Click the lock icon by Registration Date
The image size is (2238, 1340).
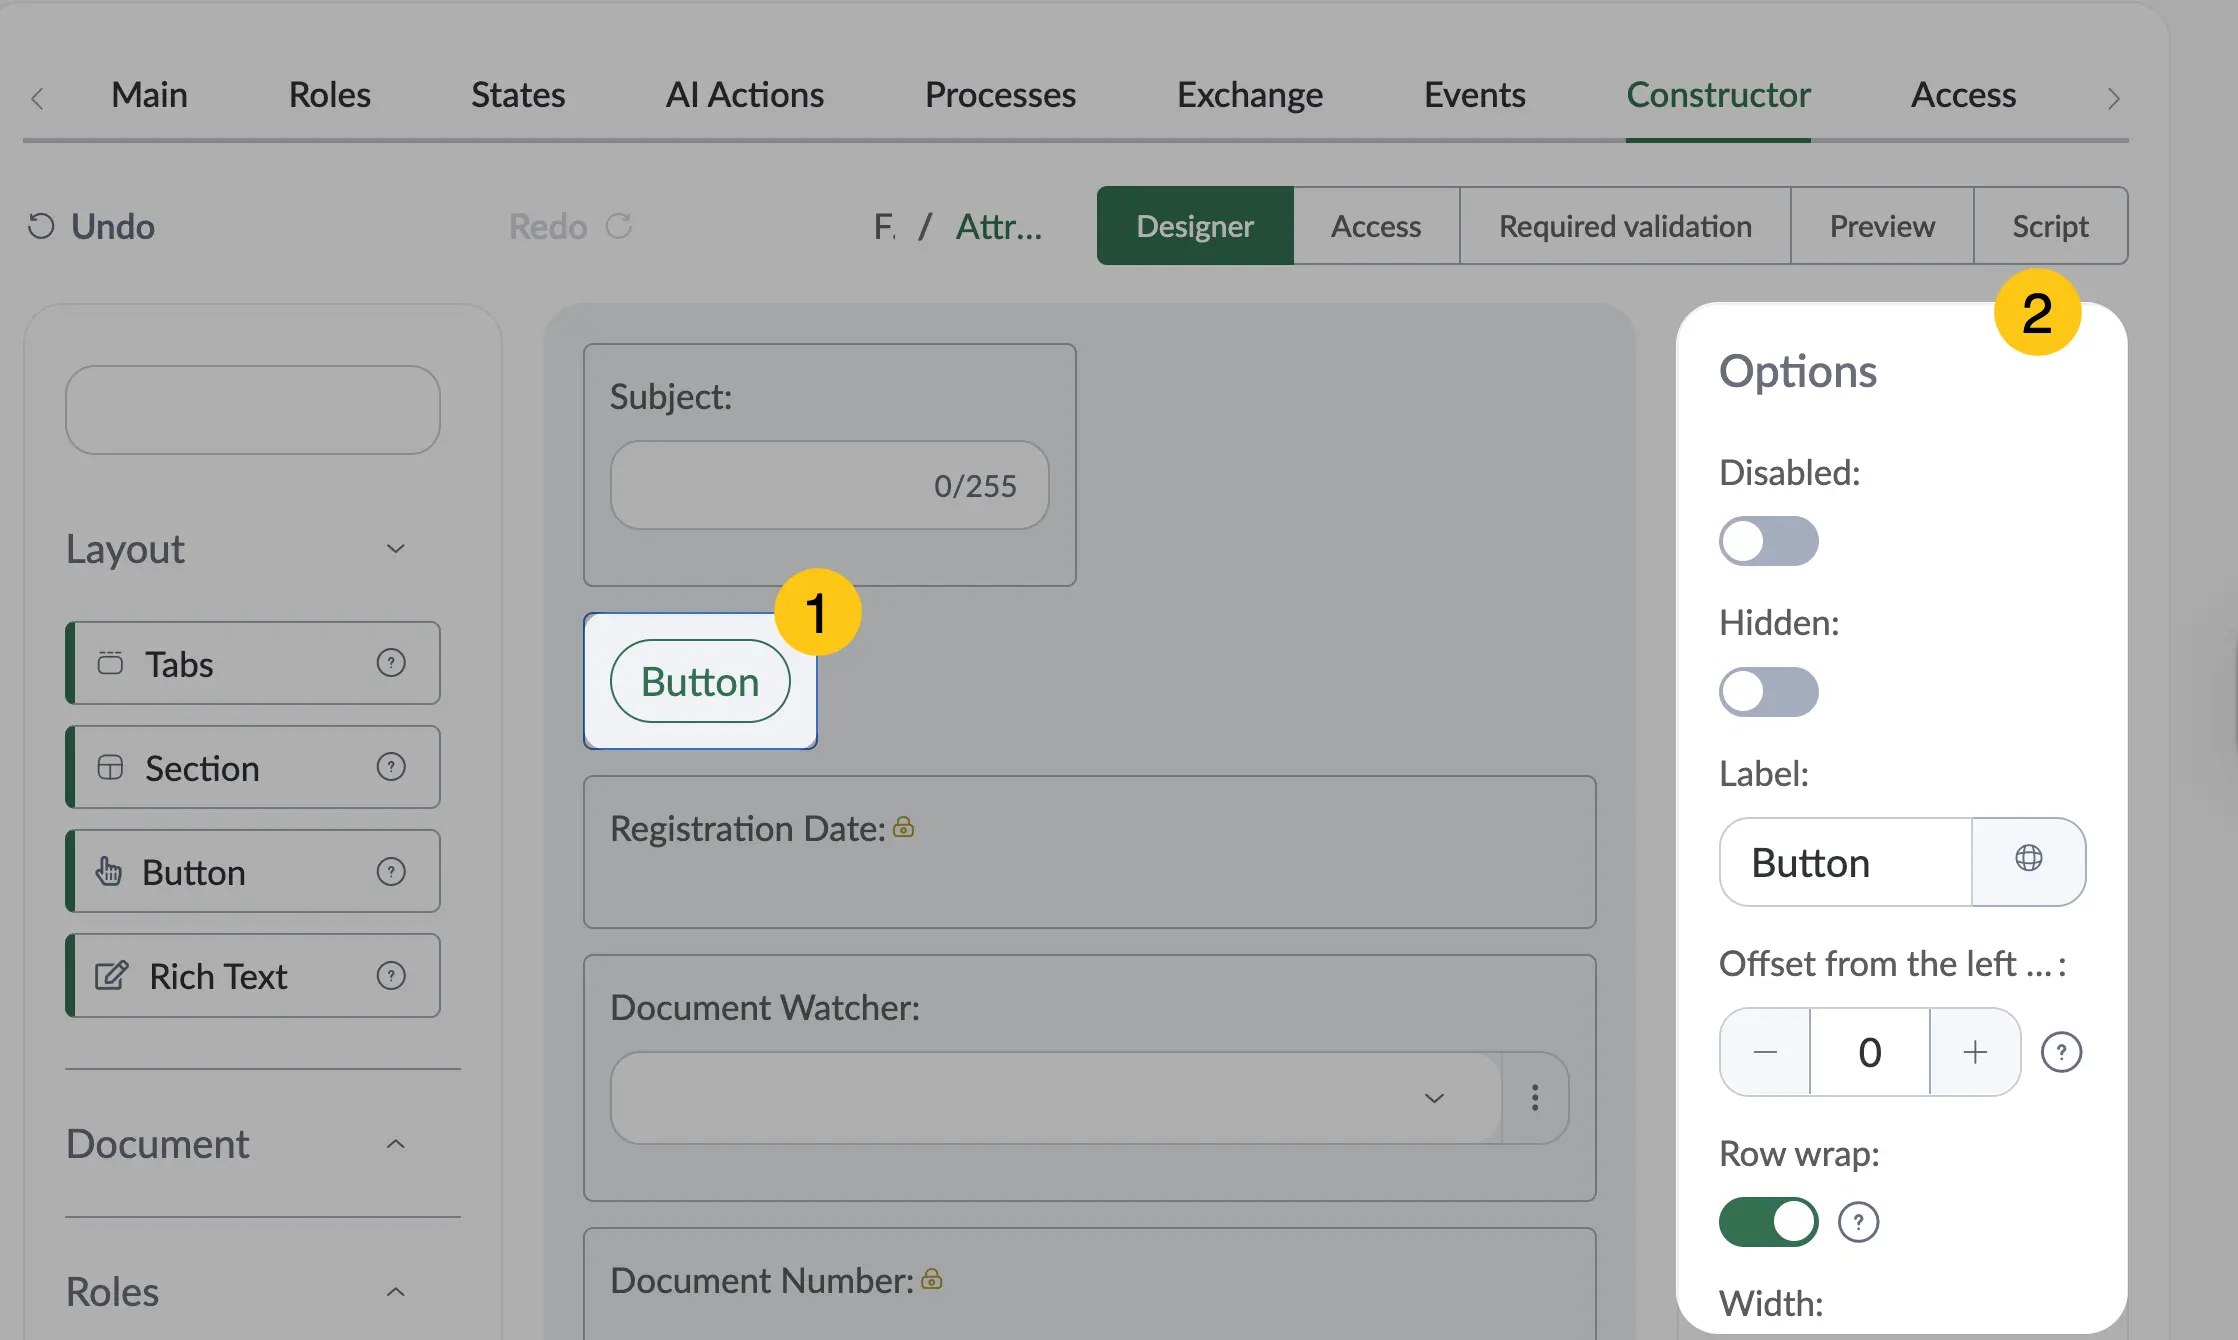pyautogui.click(x=904, y=827)
